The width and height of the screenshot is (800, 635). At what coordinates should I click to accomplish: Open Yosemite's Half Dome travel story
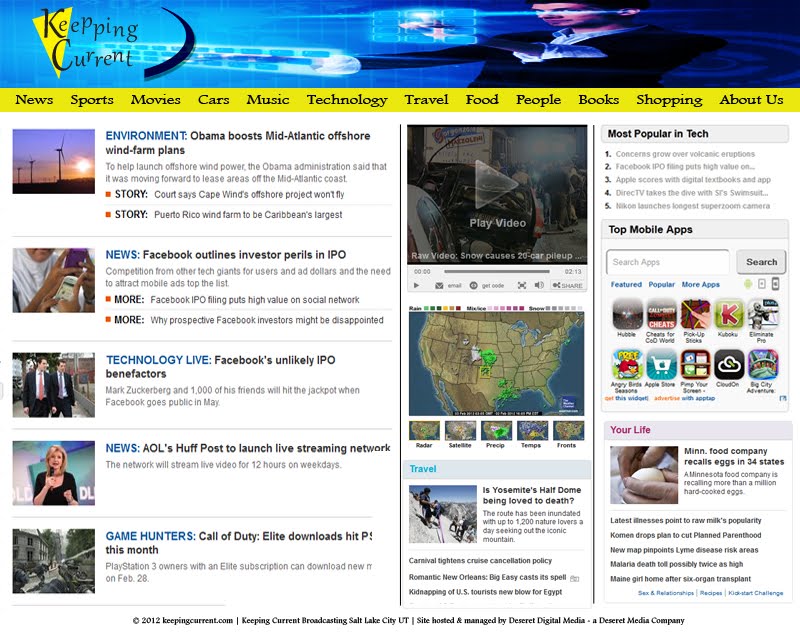[x=532, y=495]
